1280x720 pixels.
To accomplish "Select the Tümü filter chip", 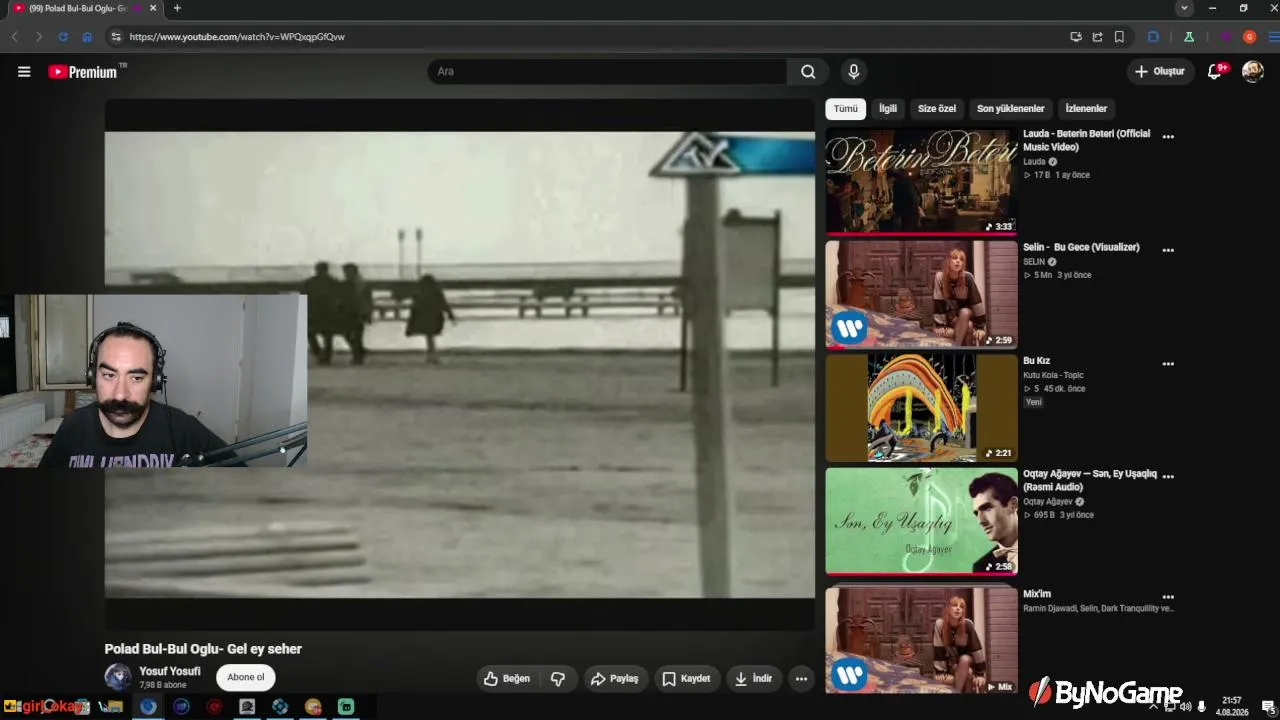I will (x=846, y=109).
